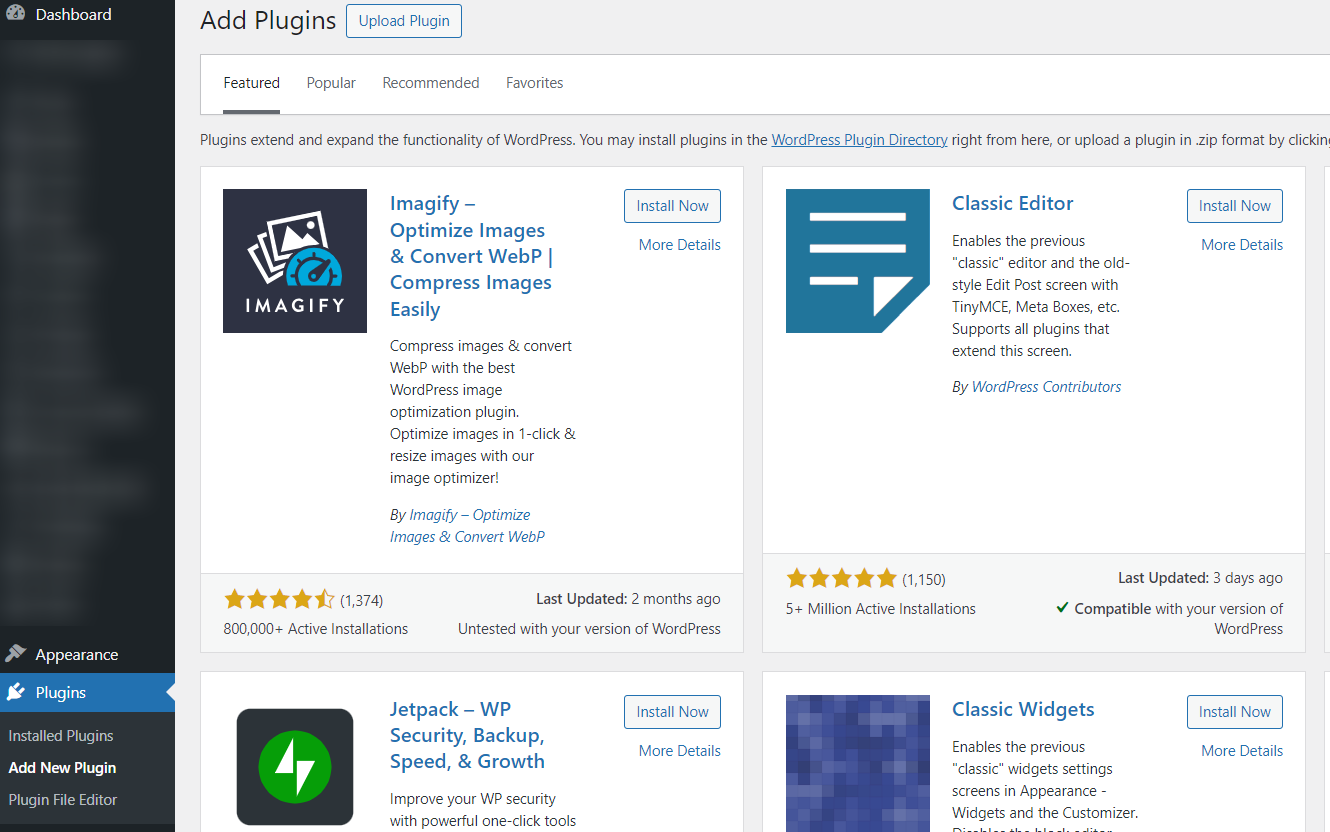Open the Classic Widgets plugin icon

pyautogui.click(x=858, y=763)
